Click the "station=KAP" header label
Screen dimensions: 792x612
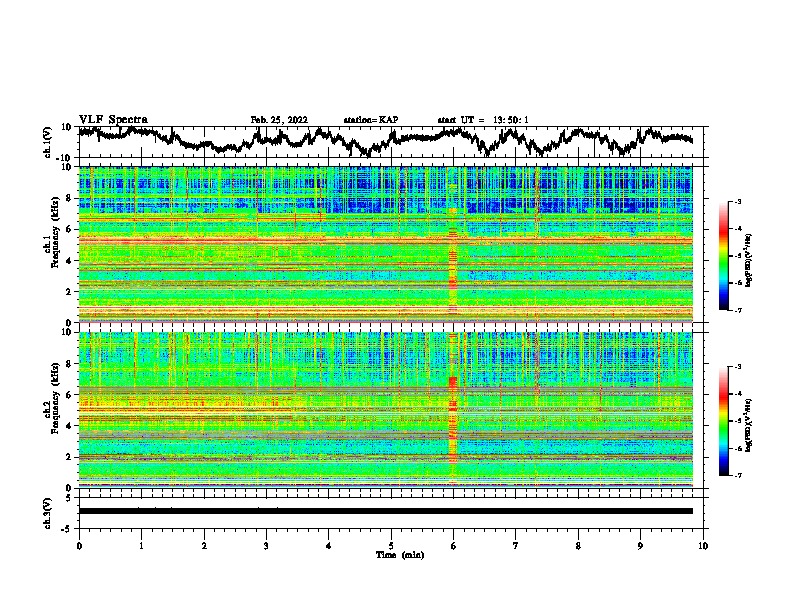(371, 120)
